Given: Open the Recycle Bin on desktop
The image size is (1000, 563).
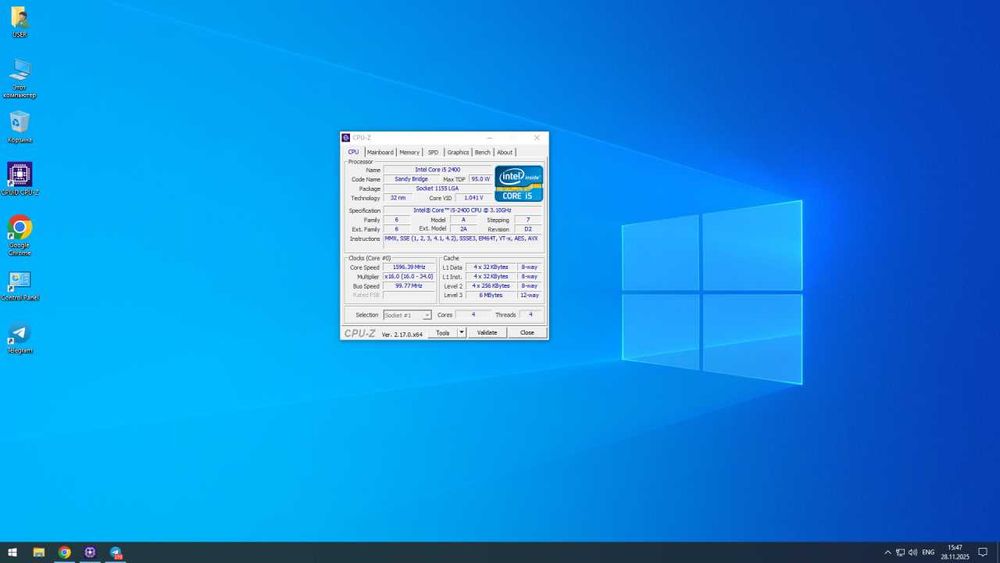Looking at the screenshot, I should tap(20, 123).
